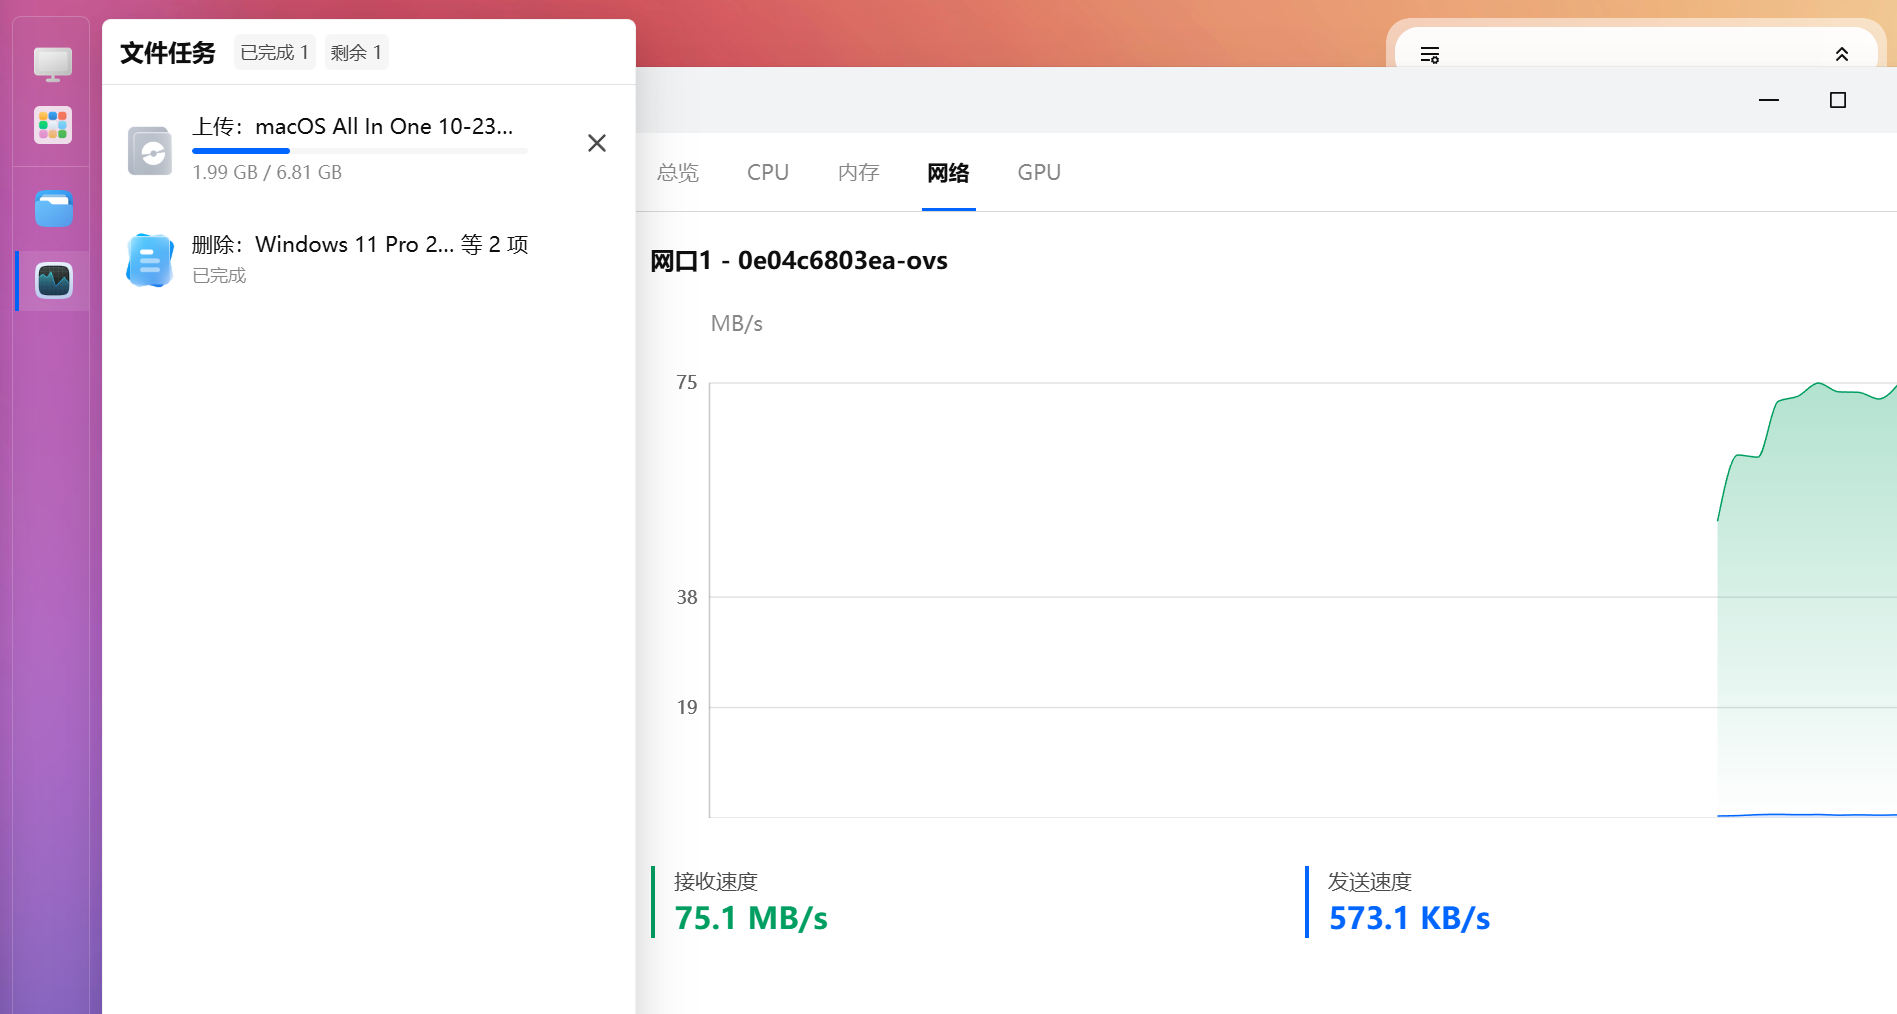Switch to the 内存 tab
1897x1014 pixels.
pos(859,173)
